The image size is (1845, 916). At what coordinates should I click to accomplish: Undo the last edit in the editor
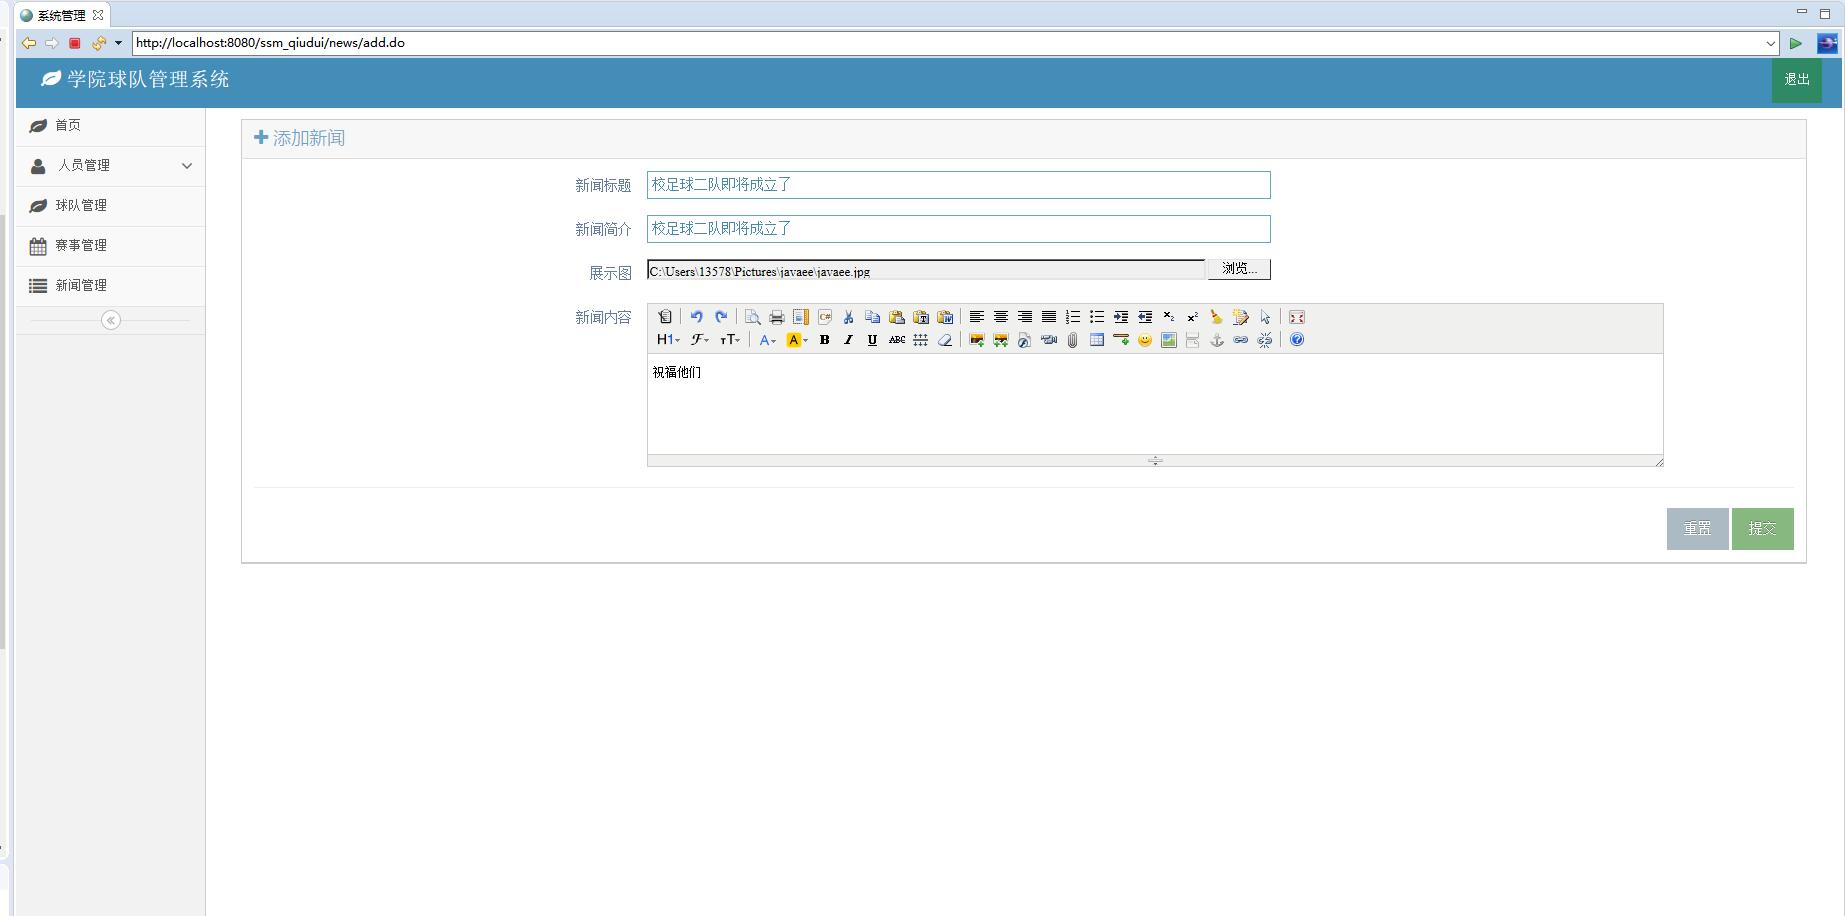point(697,317)
